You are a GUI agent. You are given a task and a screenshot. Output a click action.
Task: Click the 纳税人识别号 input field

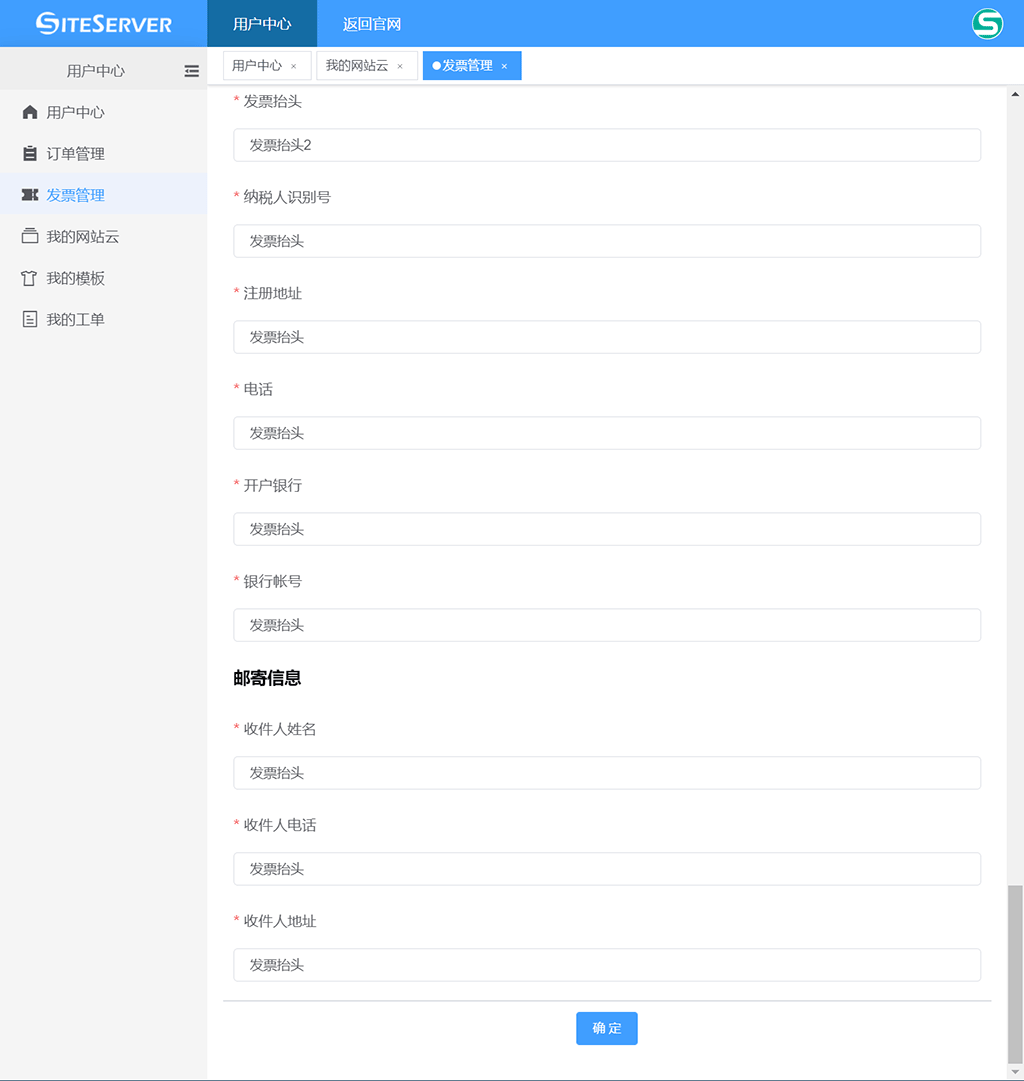pyautogui.click(x=607, y=241)
